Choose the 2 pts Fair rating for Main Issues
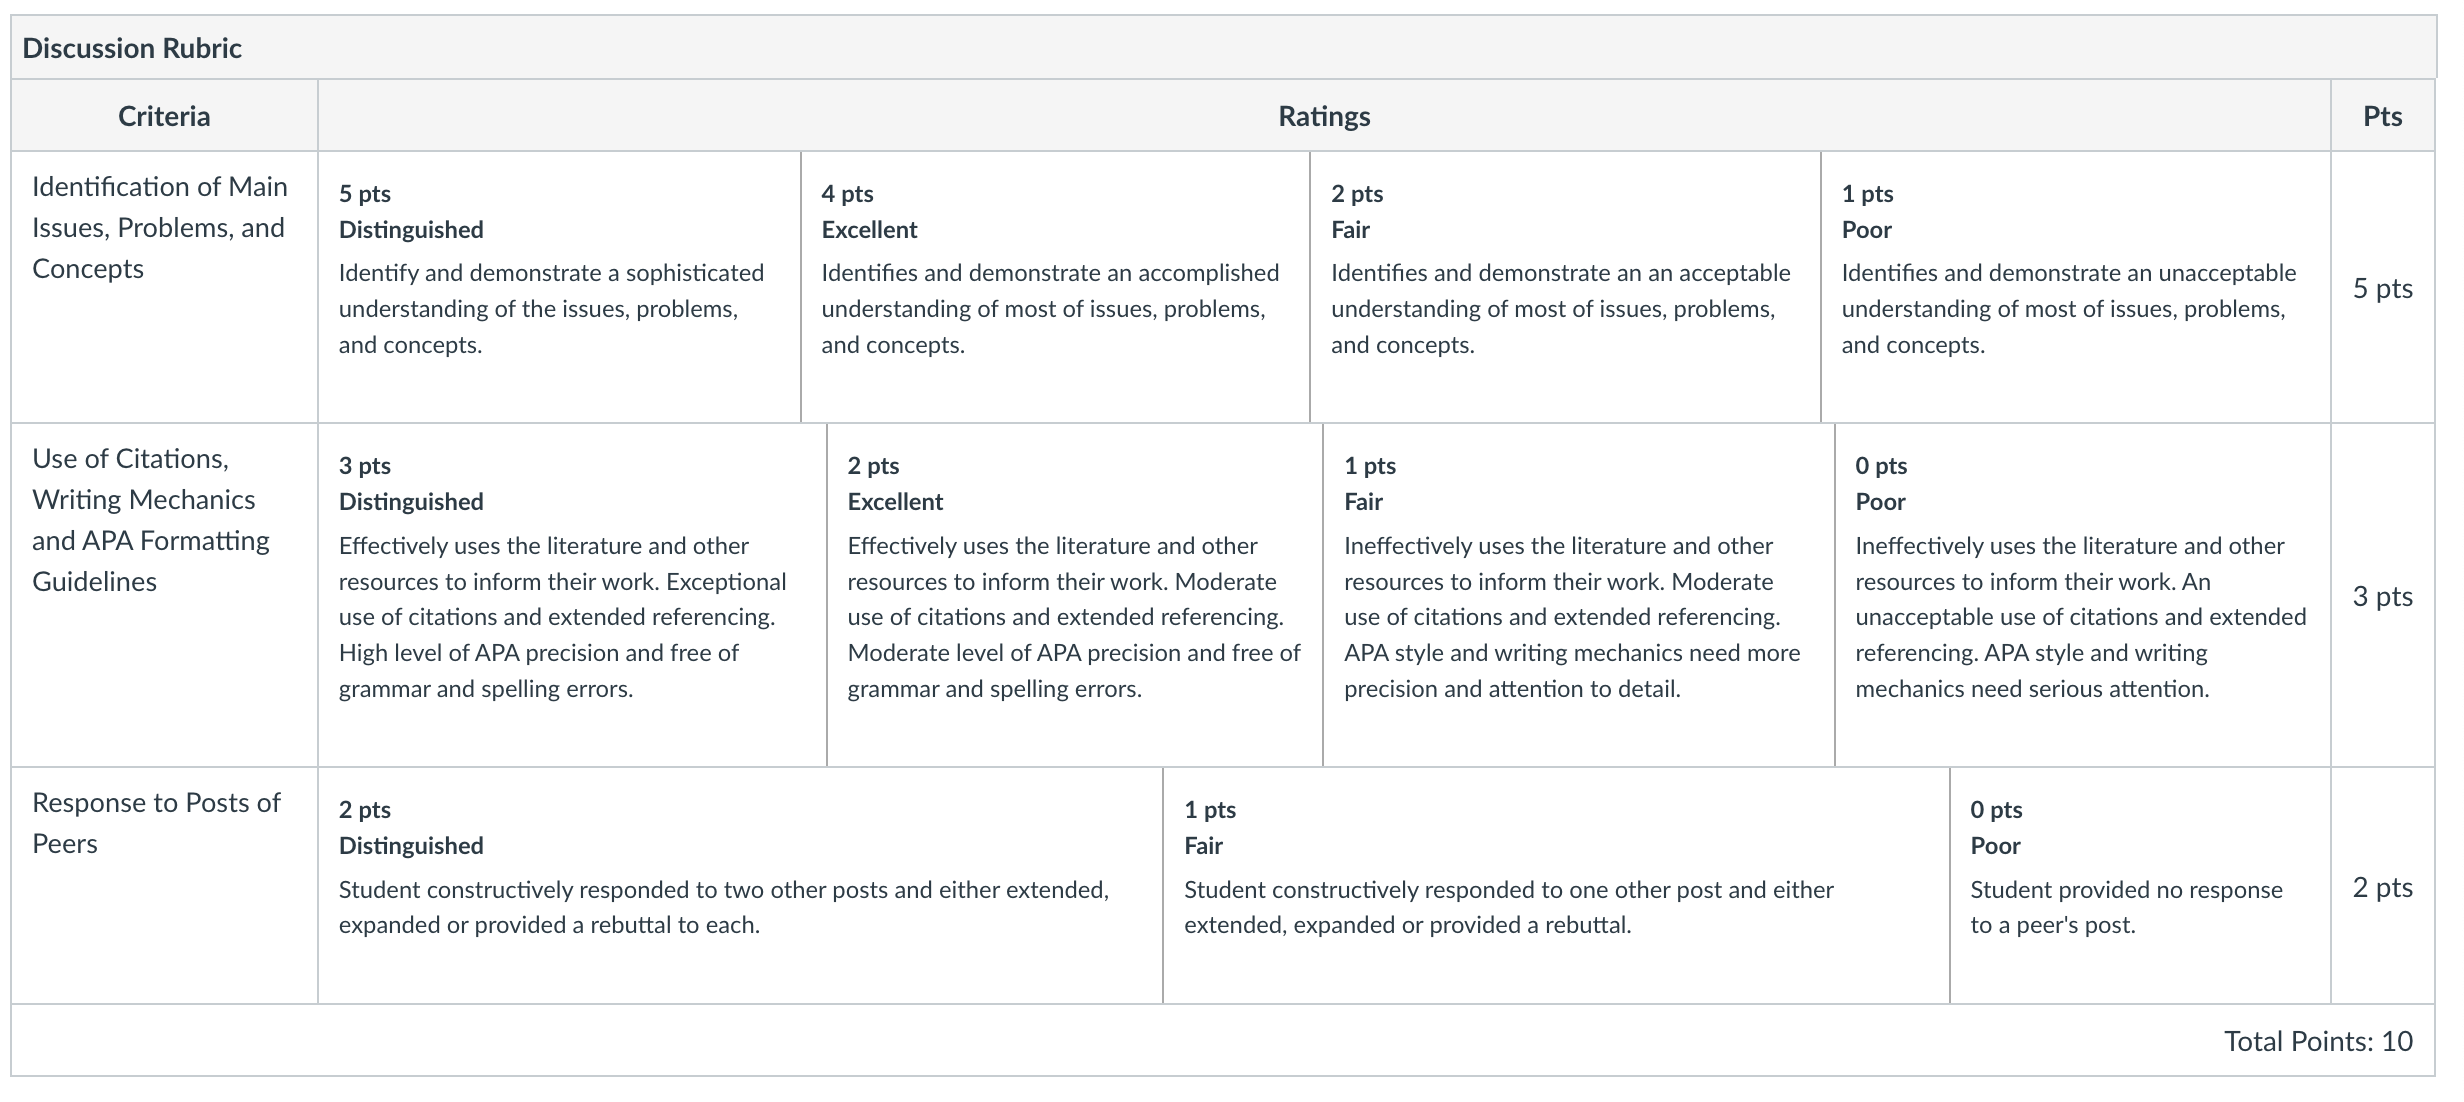Viewport: 2464px width, 1102px height. pos(1565,287)
